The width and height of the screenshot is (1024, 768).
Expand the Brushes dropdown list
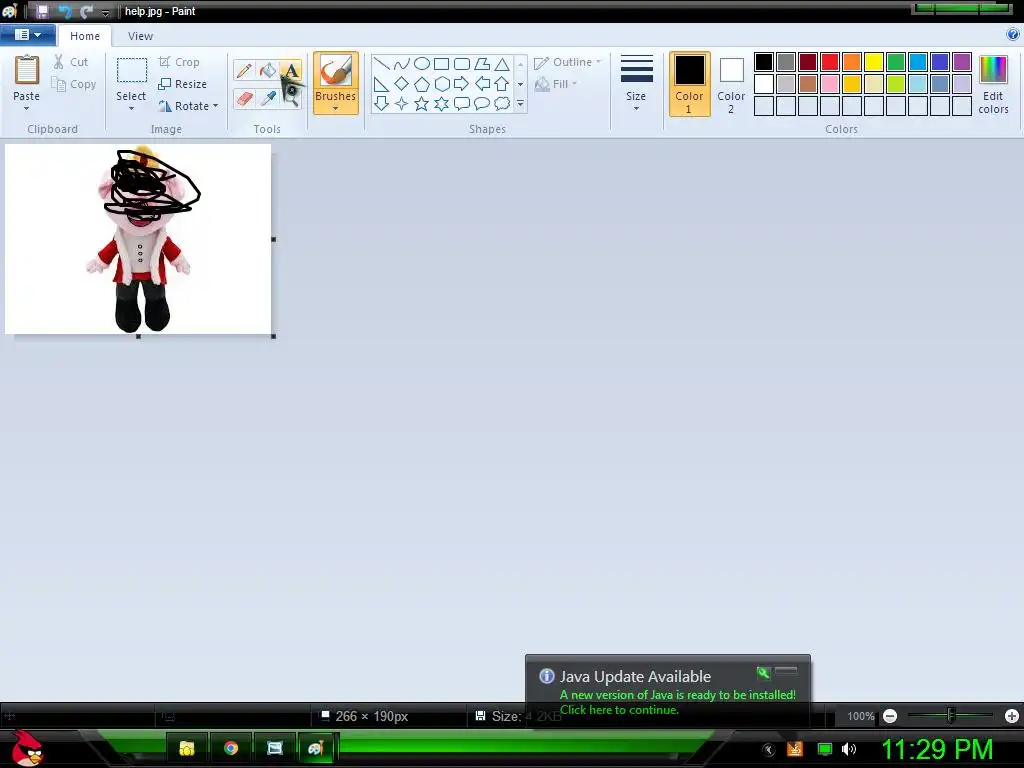336,109
